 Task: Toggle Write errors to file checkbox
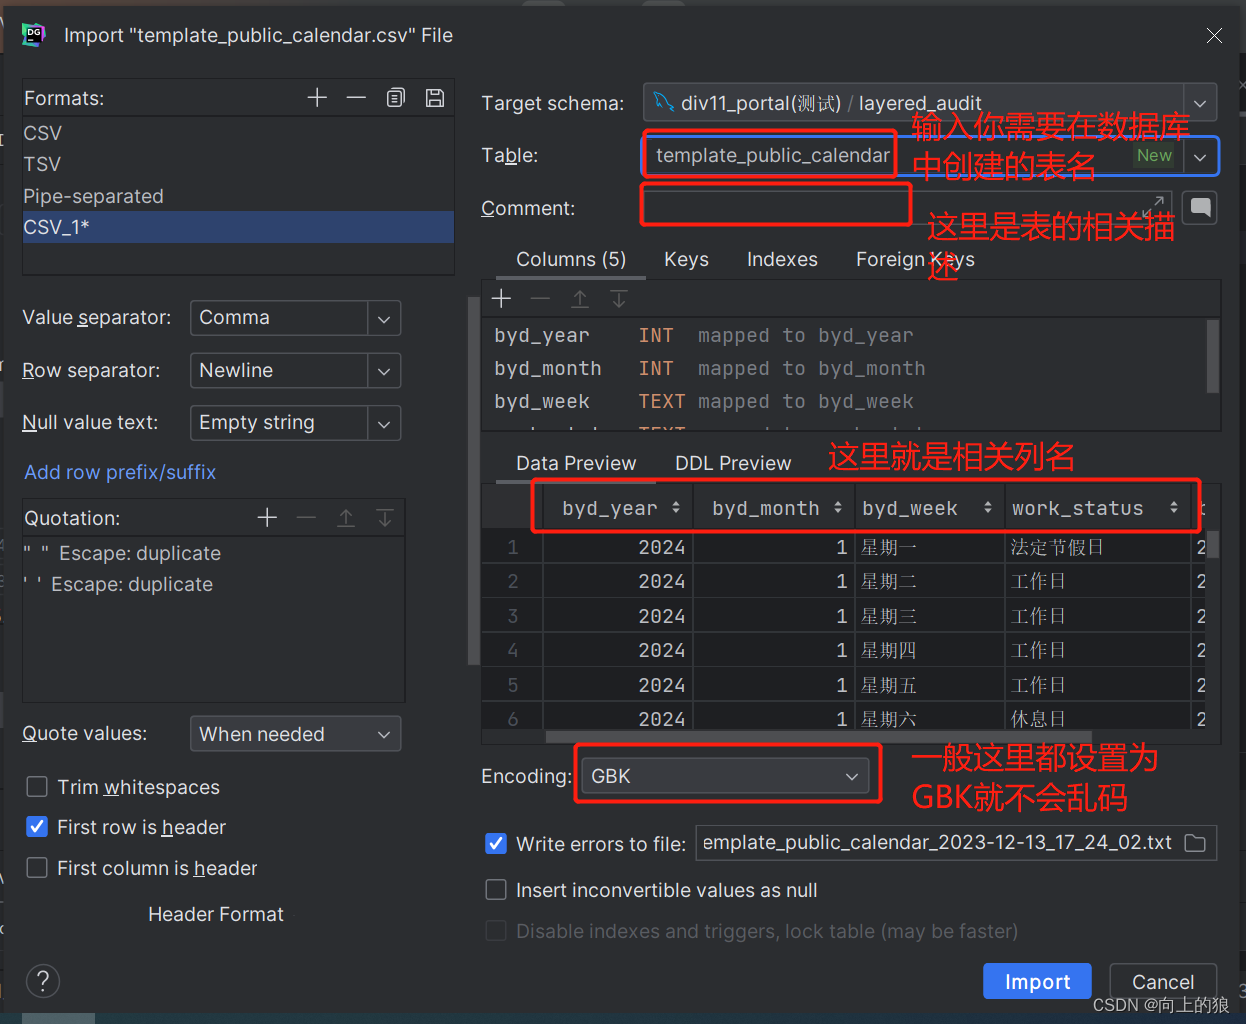[496, 844]
